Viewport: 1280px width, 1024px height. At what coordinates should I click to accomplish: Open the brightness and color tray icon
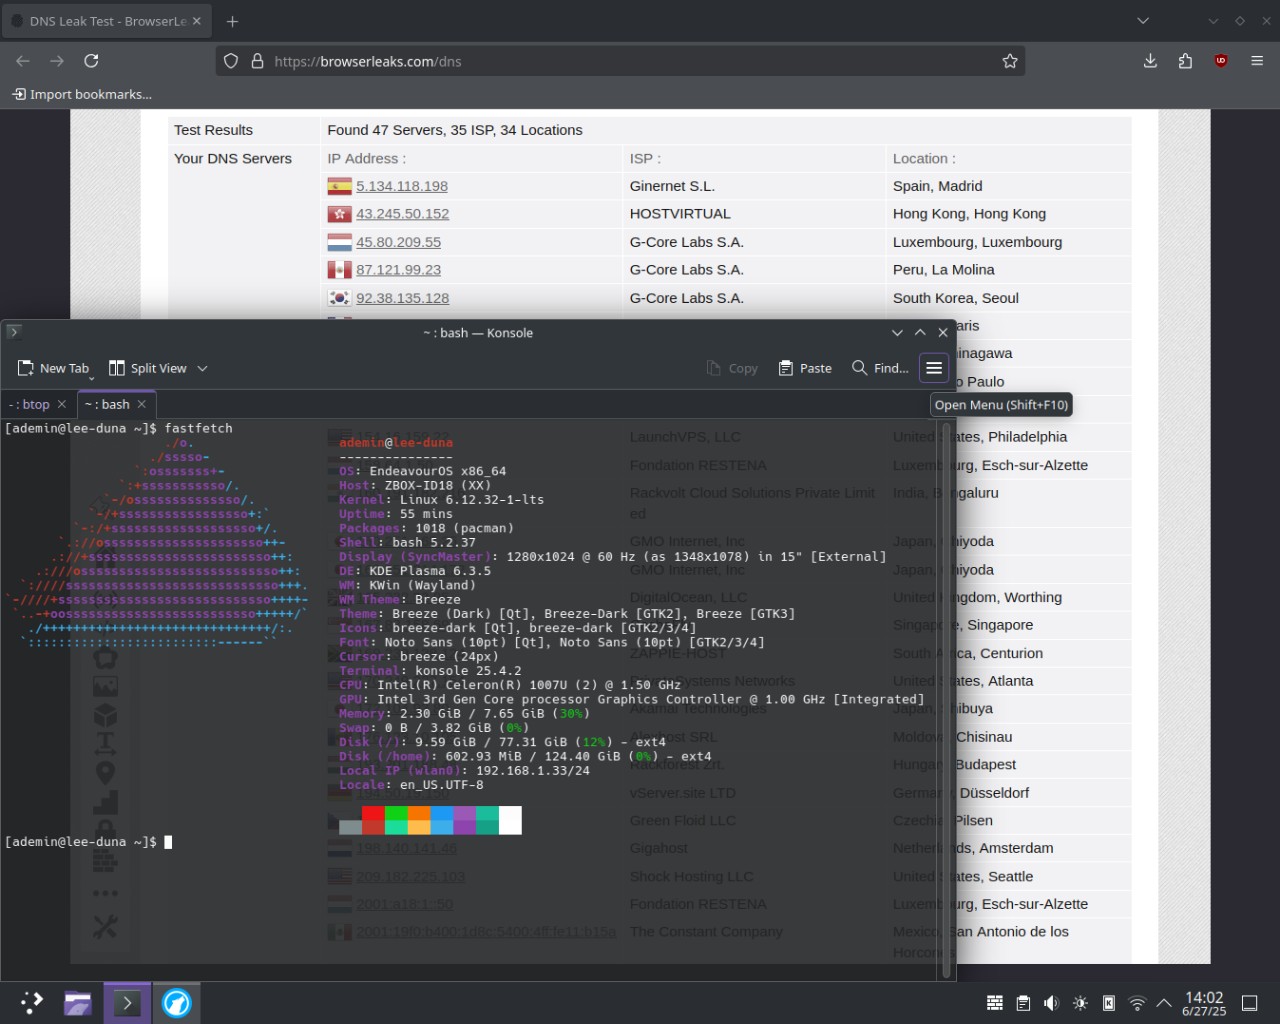(x=1080, y=1003)
